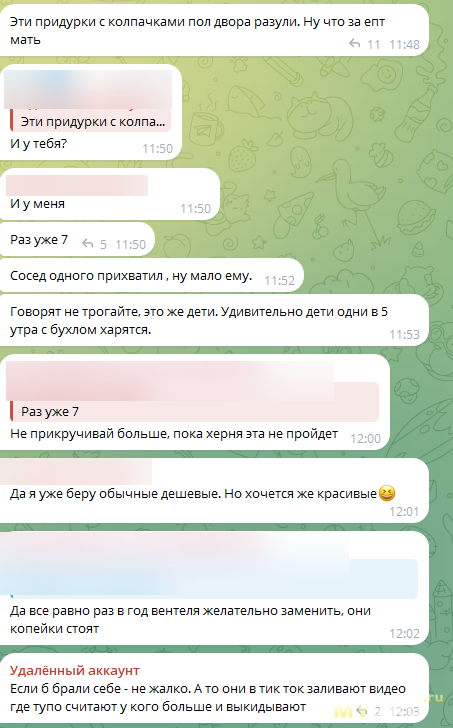The width and height of the screenshot is (453, 728).
Task: Click blurred sender name above 12:01 message
Action: click(x=76, y=472)
